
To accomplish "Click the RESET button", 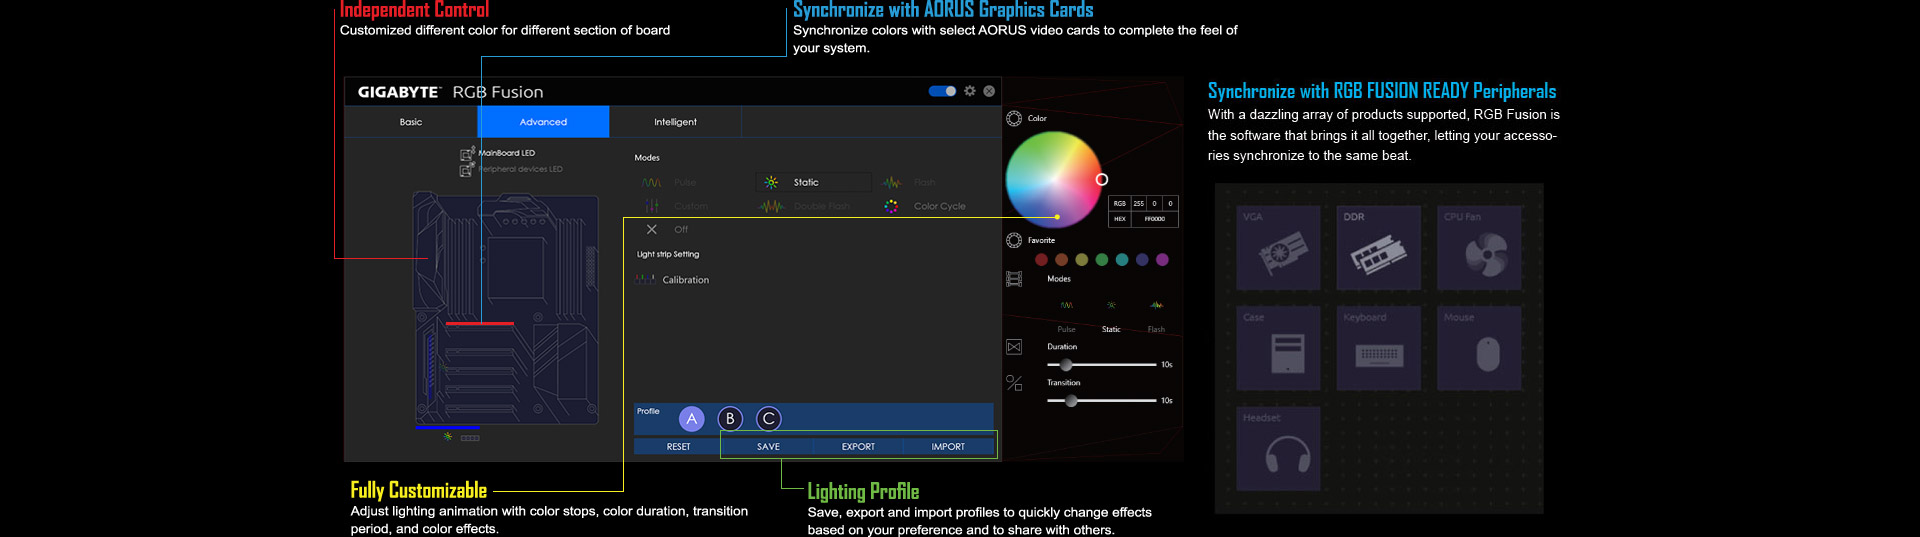I will 678,447.
